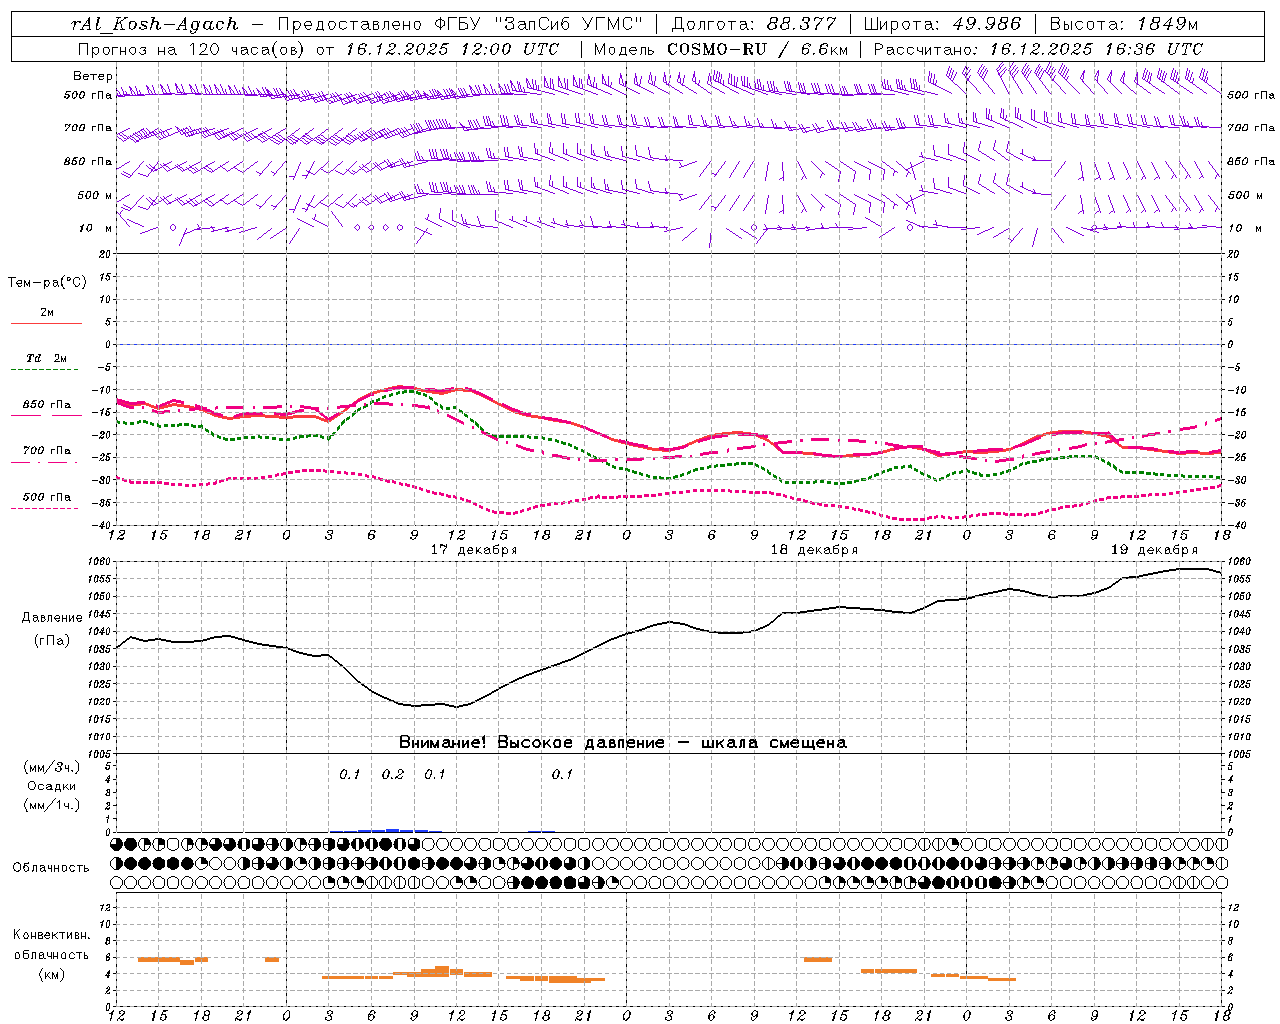Click the Рассчитано: 16.12.2025 16:36 UTC timestamp

[1038, 49]
